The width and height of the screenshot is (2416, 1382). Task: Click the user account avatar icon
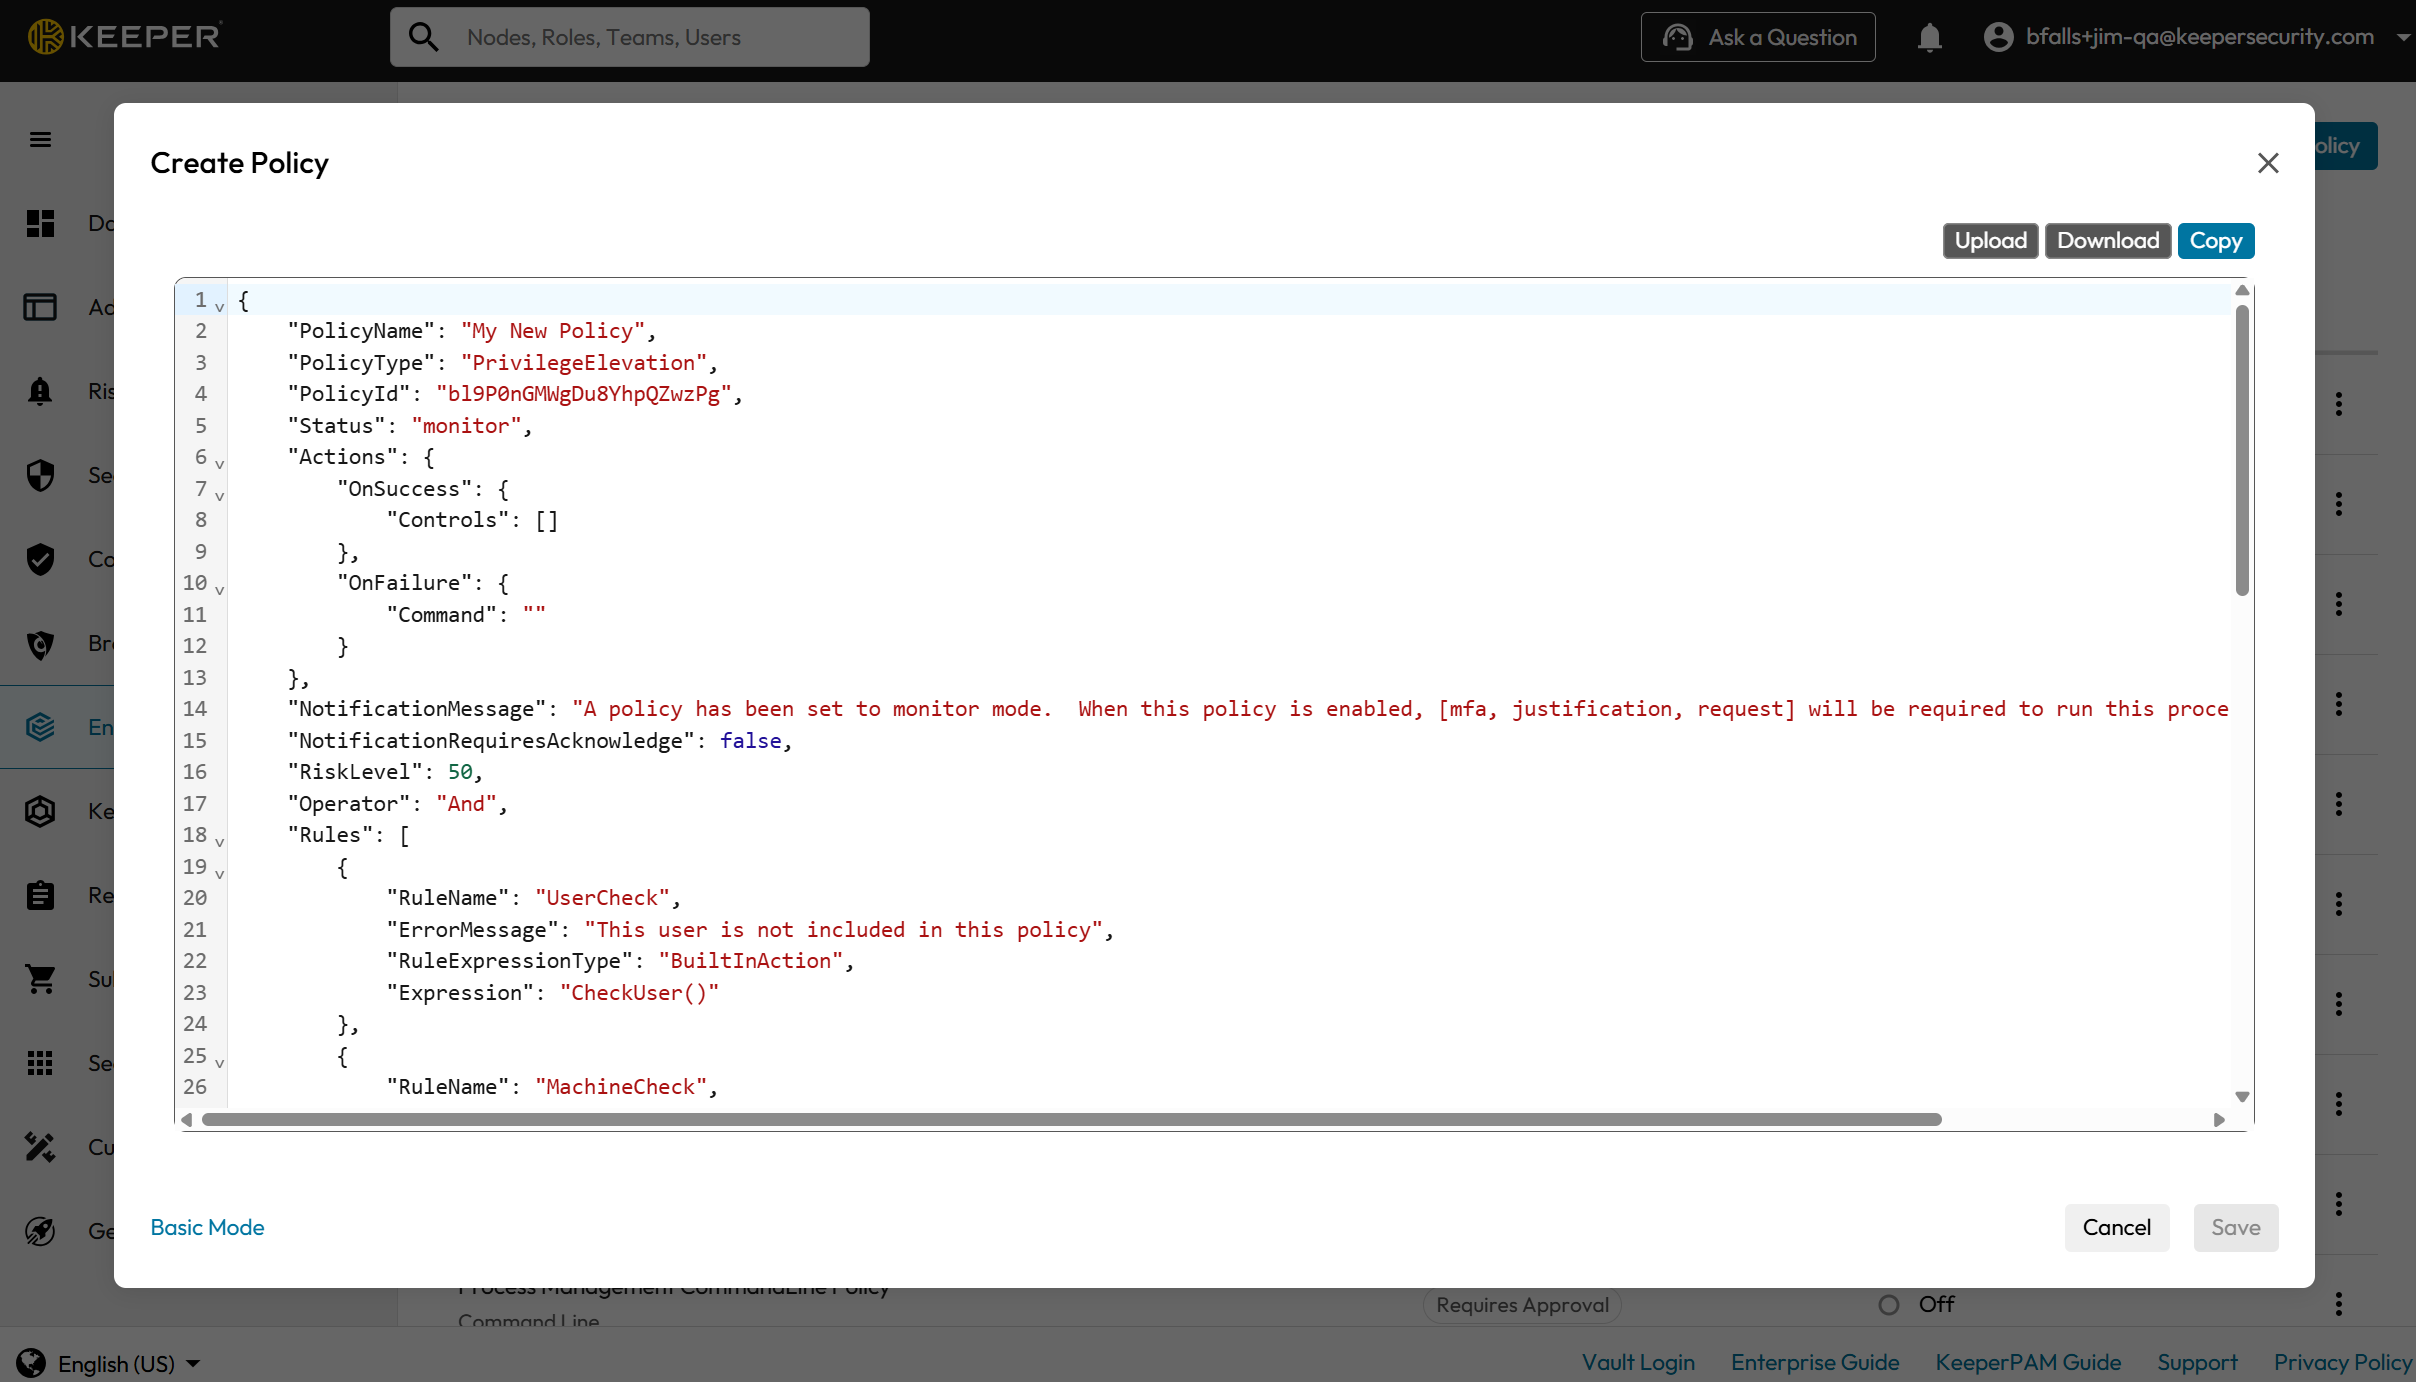[x=1998, y=37]
